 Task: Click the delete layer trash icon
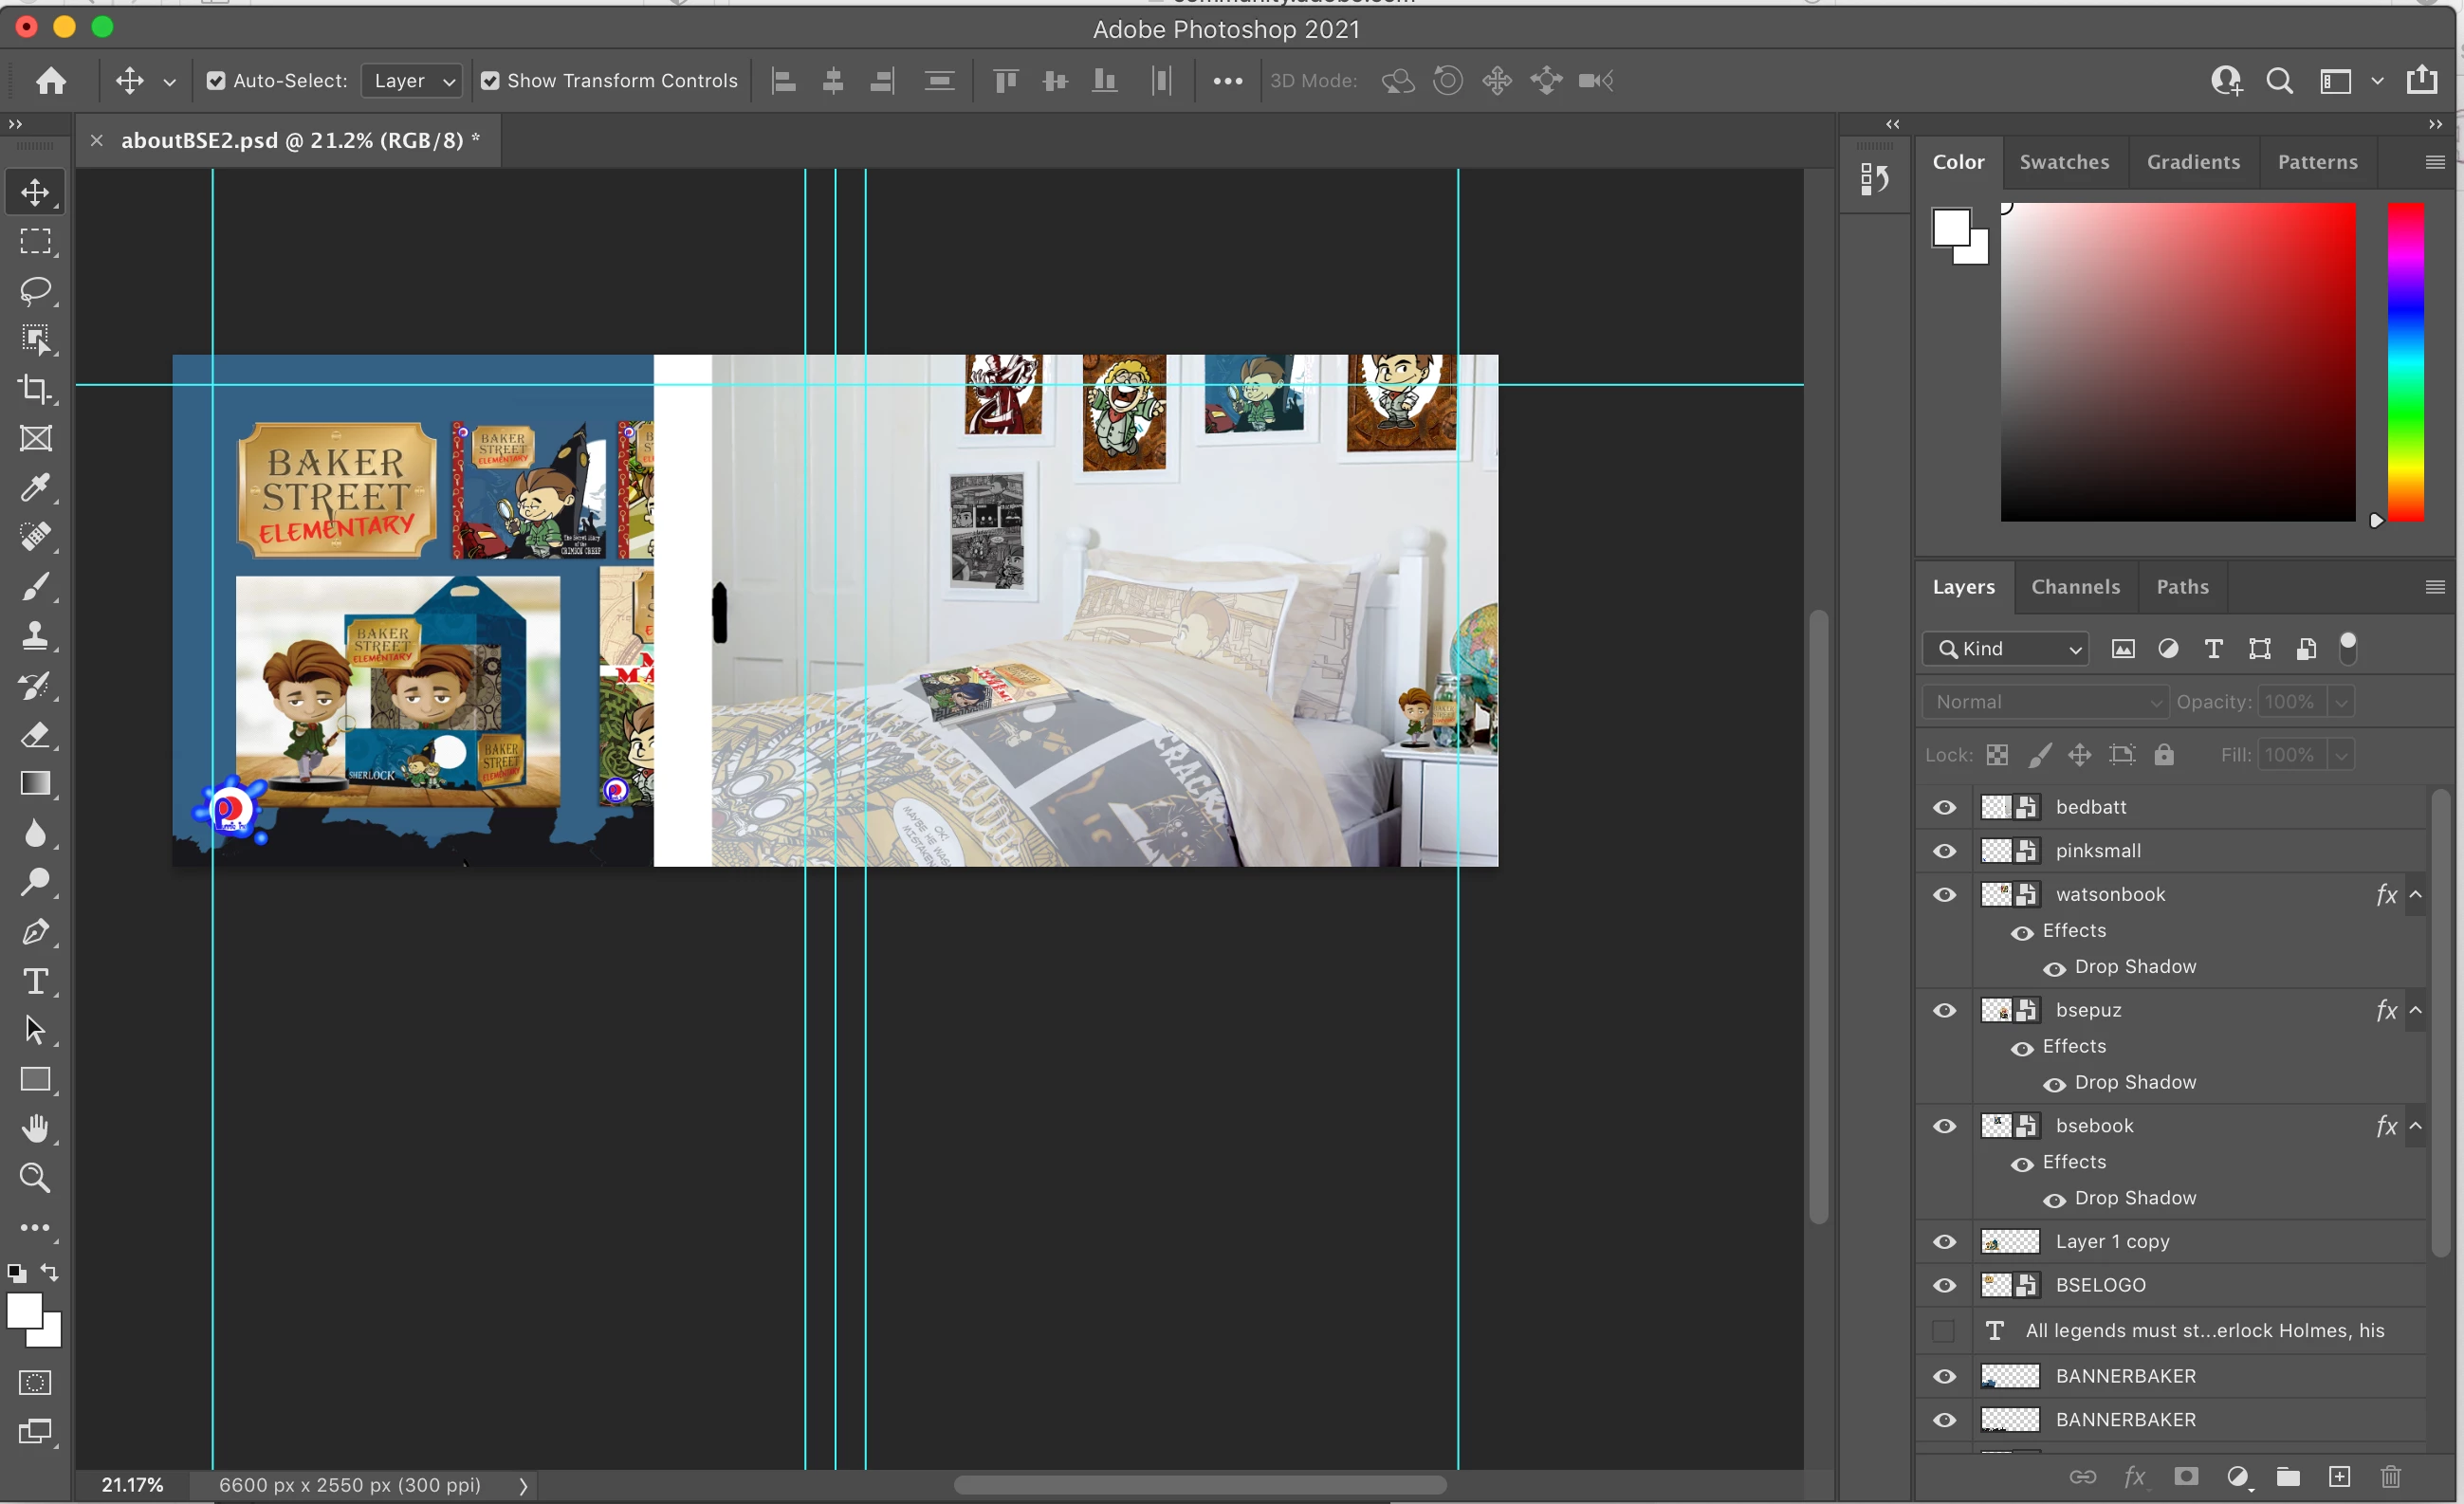pos(2391,1477)
